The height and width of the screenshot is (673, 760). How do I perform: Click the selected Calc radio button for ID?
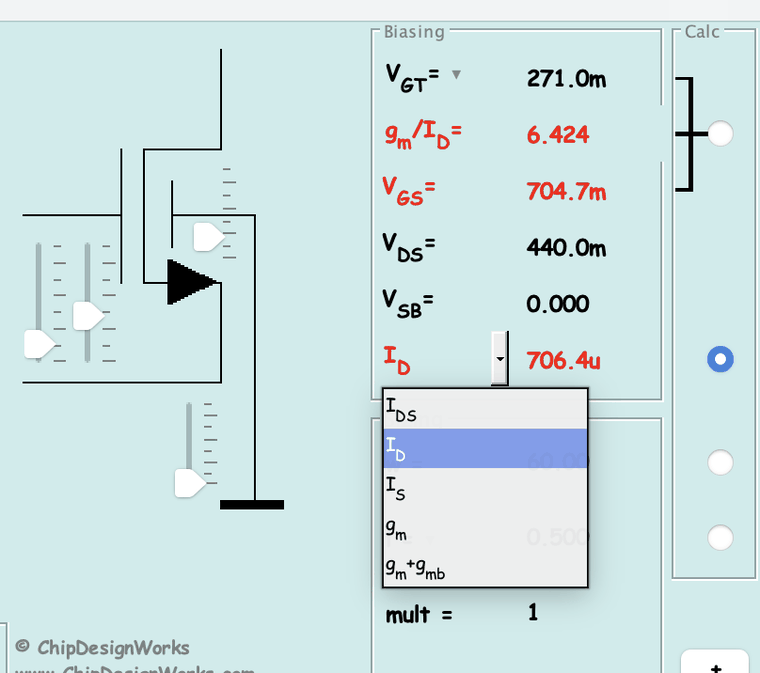coord(720,359)
